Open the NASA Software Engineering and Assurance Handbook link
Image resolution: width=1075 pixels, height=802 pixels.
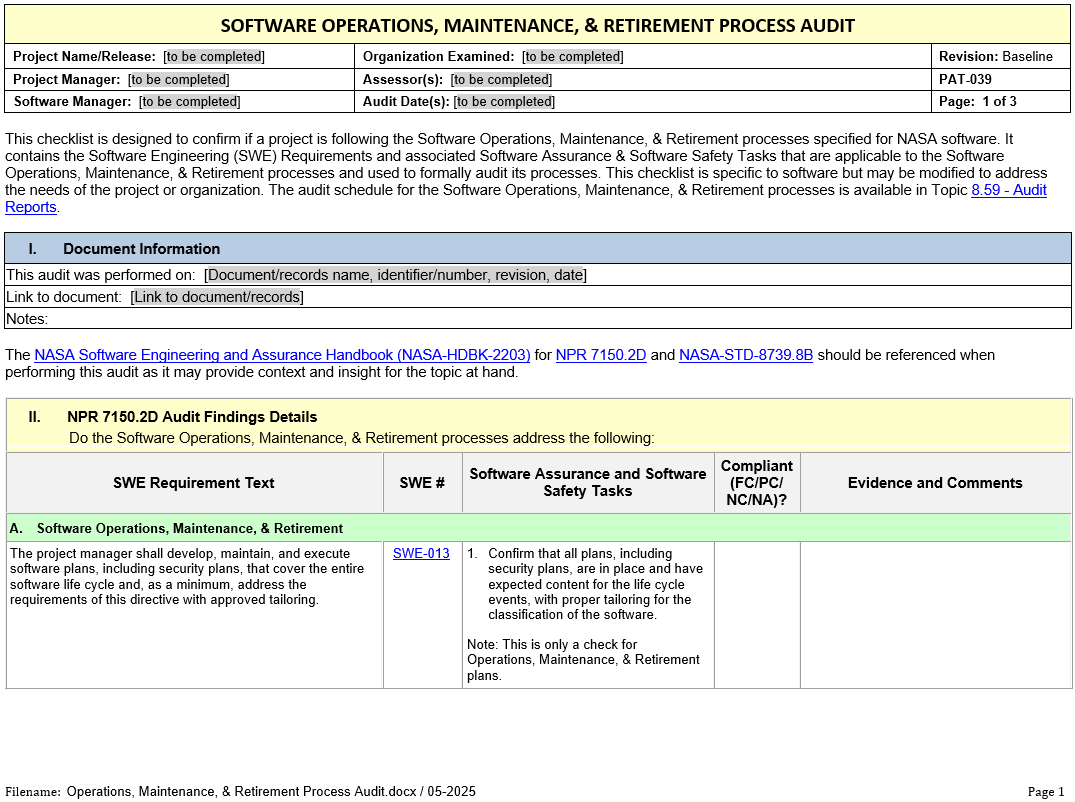pyautogui.click(x=282, y=355)
